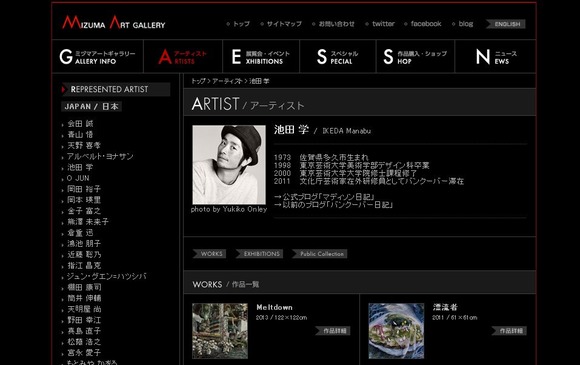Open artist 天野 喜孝 in the sidebar

pyautogui.click(x=84, y=146)
